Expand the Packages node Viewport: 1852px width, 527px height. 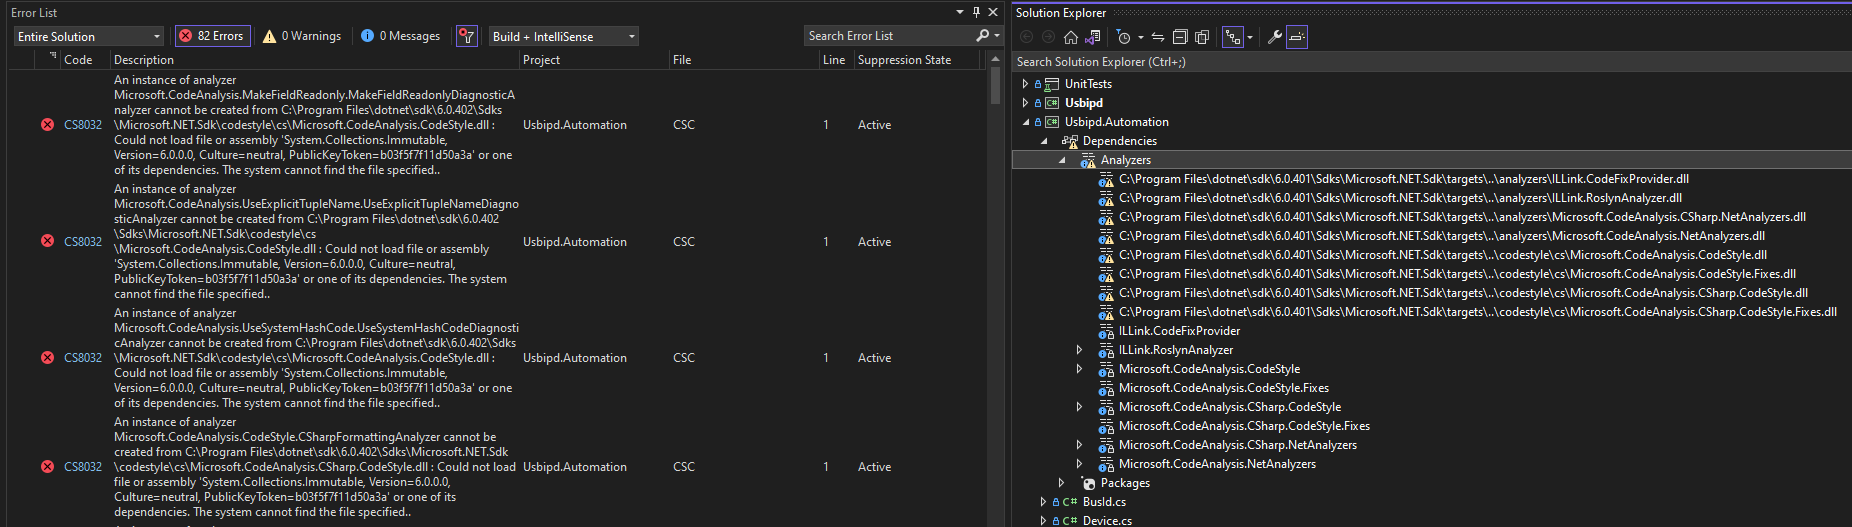tap(1061, 483)
